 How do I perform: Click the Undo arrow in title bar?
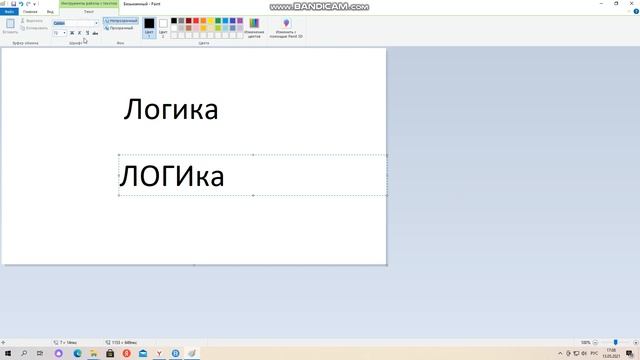[x=21, y=4]
